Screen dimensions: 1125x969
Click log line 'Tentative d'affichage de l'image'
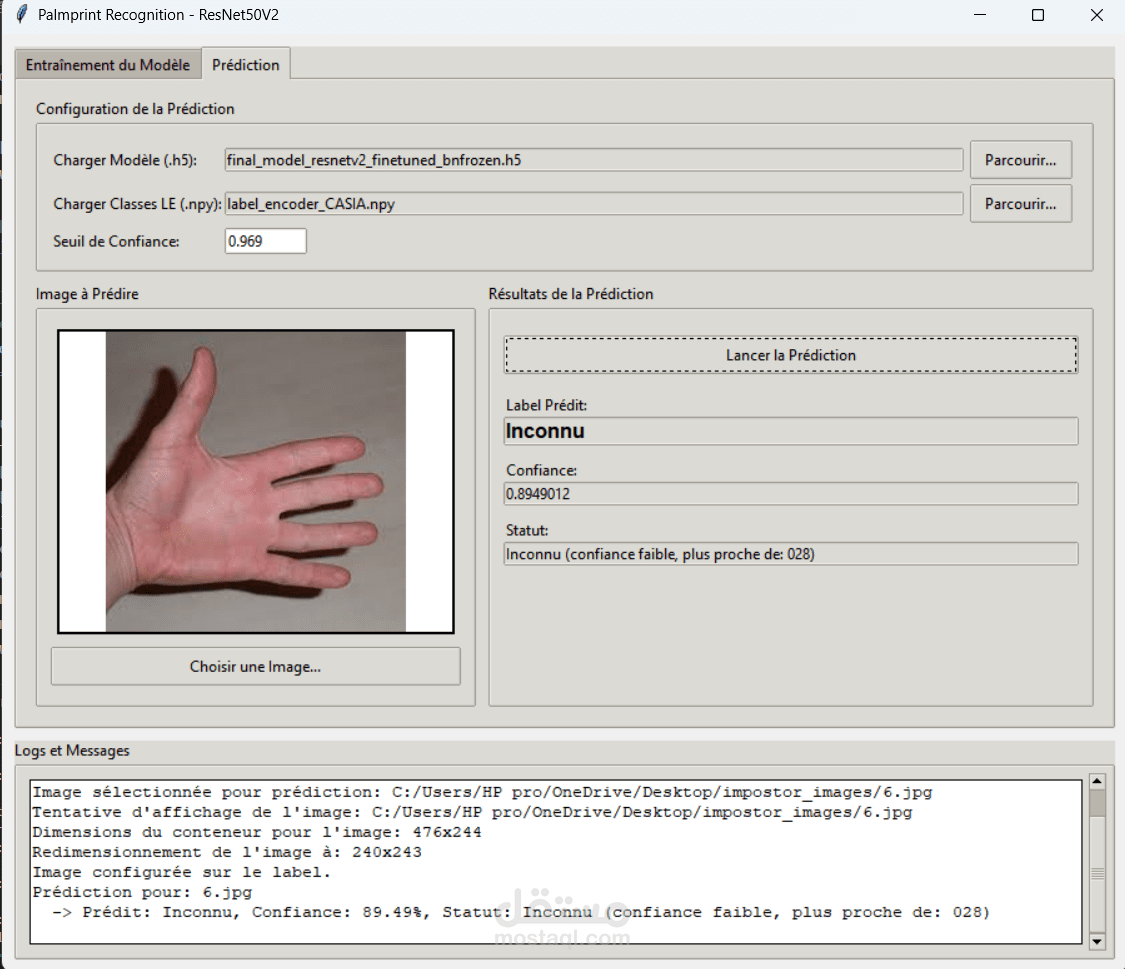click(x=472, y=812)
